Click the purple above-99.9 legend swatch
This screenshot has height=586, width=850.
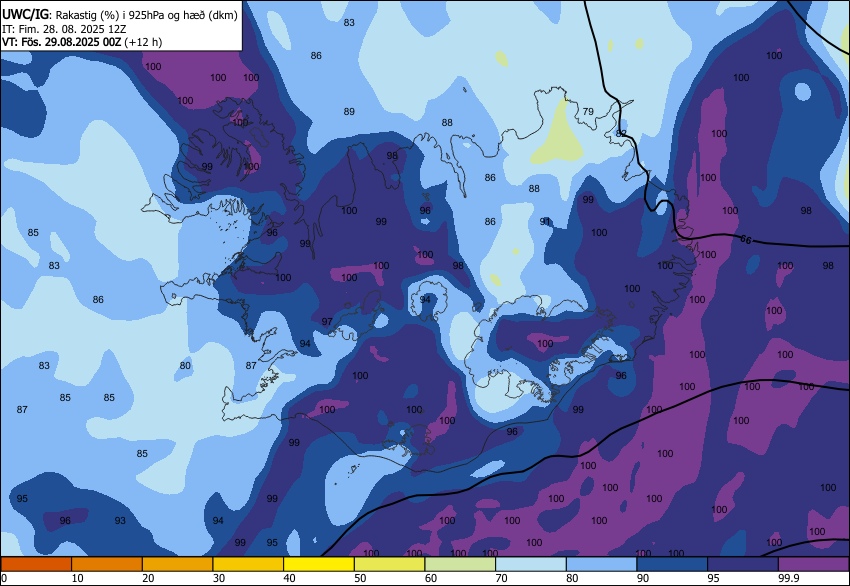pyautogui.click(x=814, y=564)
